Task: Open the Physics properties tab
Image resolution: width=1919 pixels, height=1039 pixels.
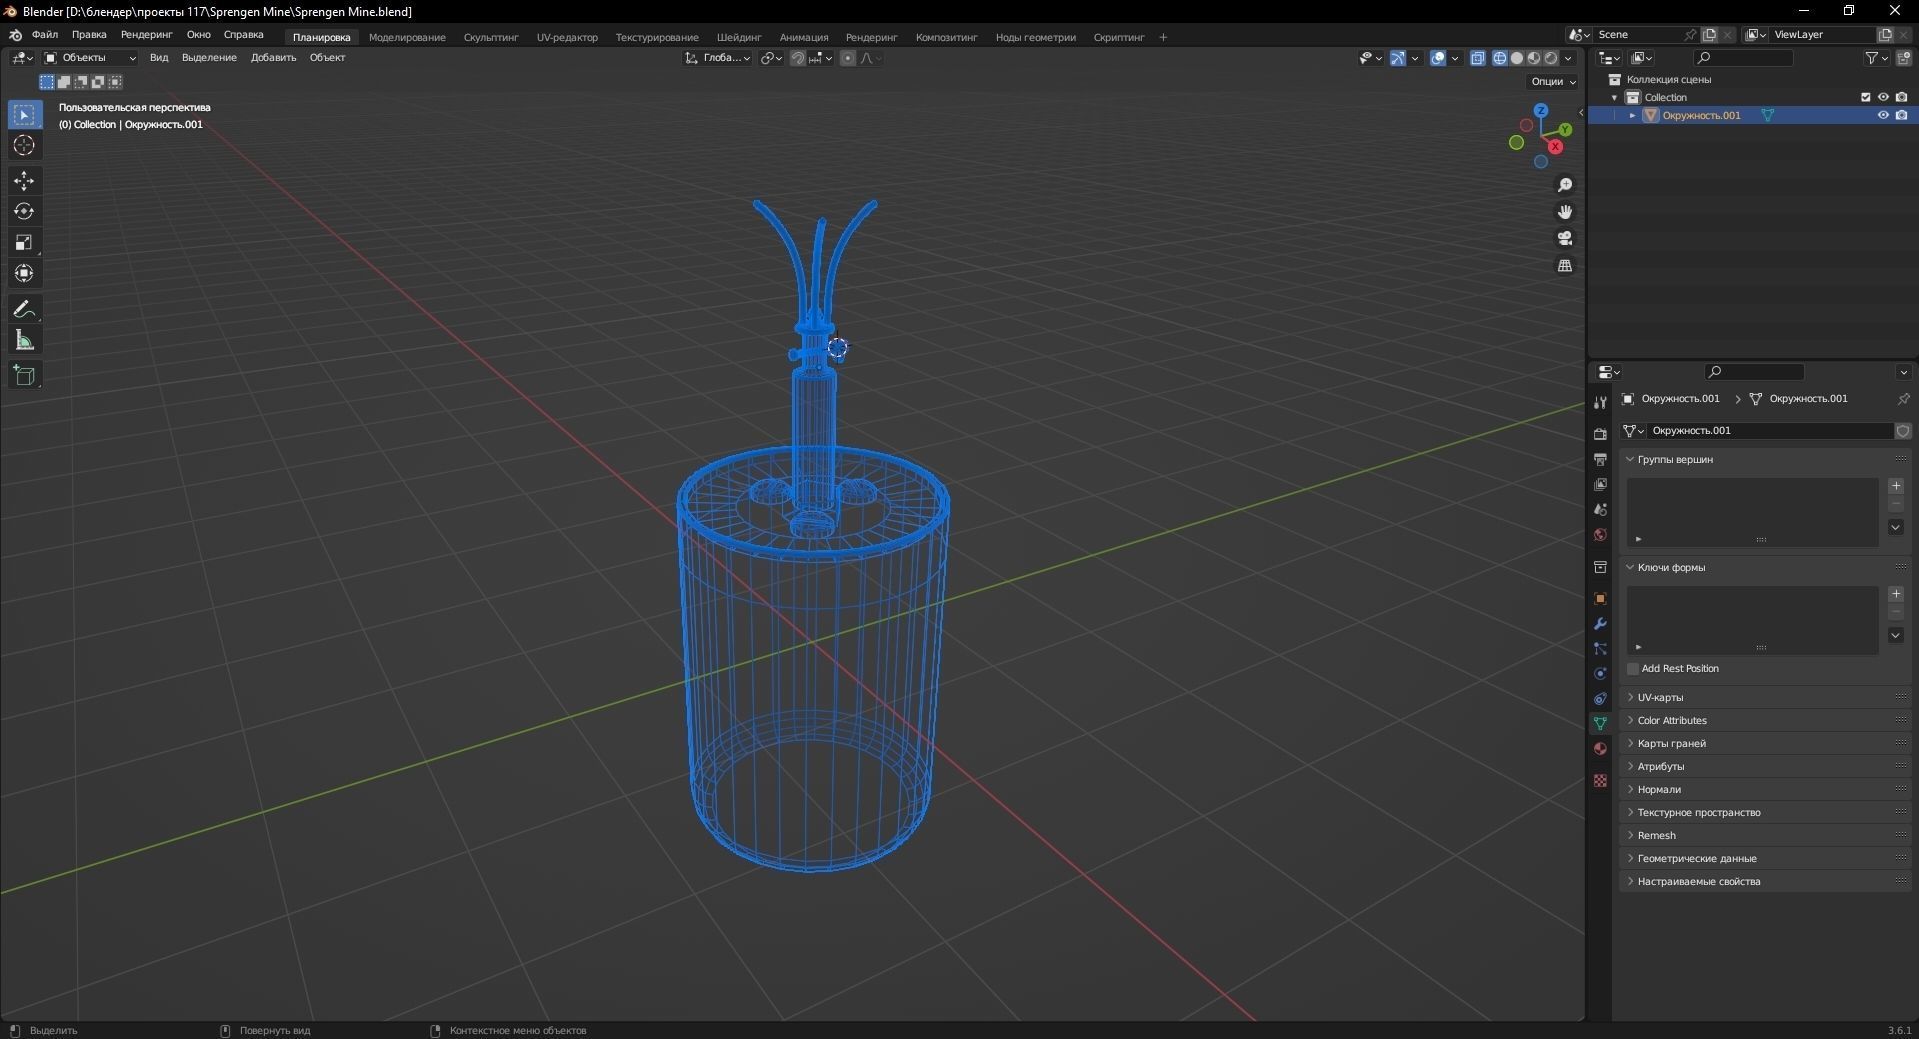Action: (1600, 673)
